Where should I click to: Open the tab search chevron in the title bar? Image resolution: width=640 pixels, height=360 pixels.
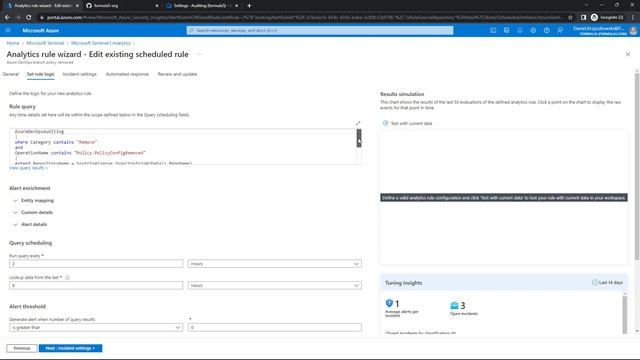(x=586, y=5)
